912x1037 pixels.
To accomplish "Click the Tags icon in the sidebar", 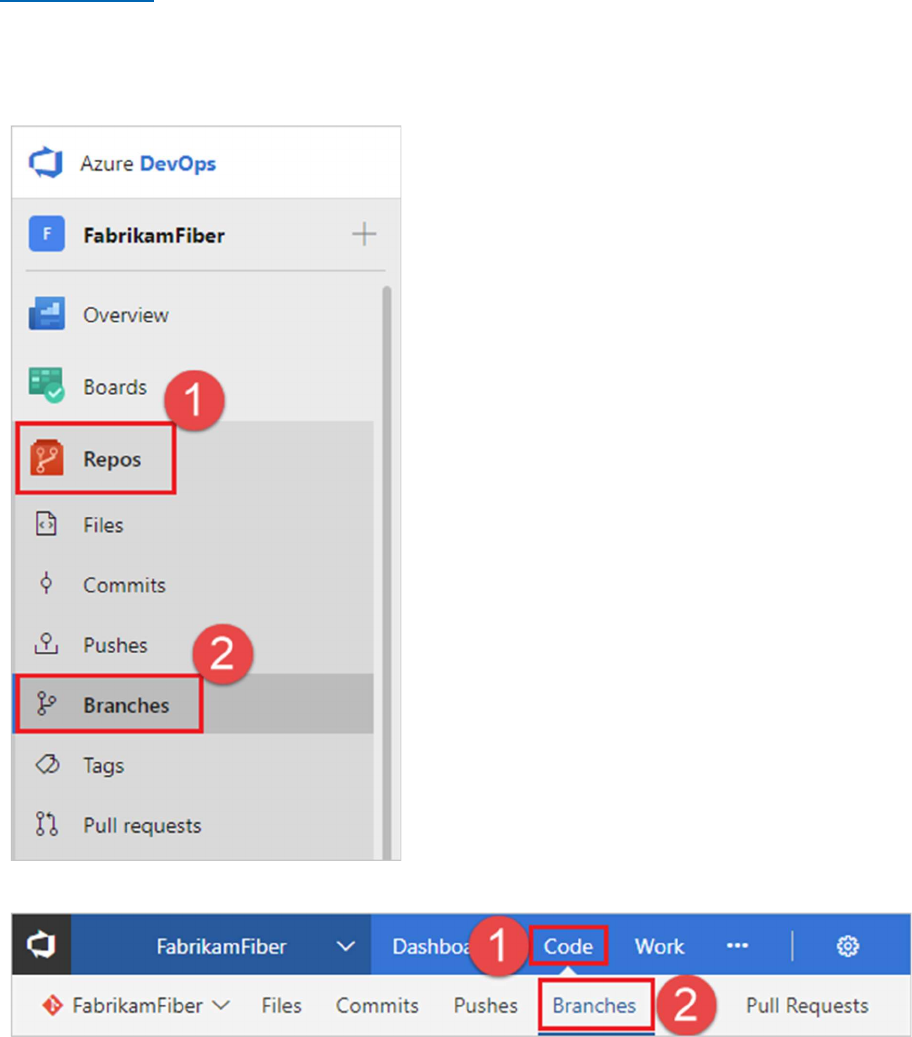I will pyautogui.click(x=47, y=765).
